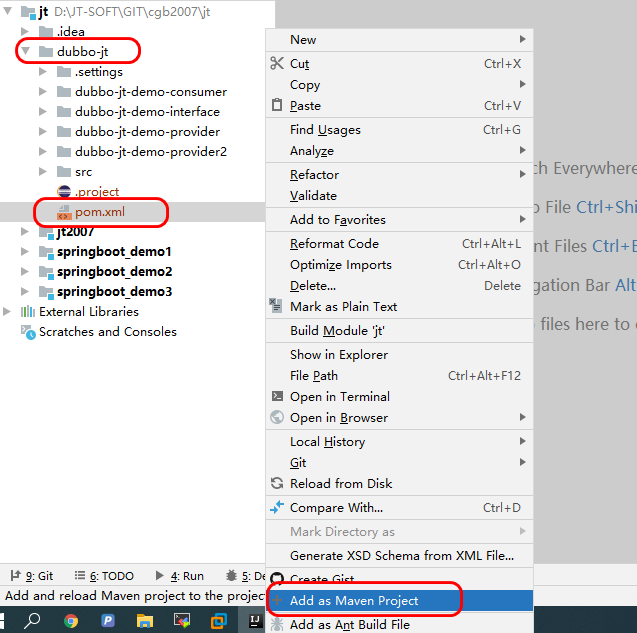Choose Delete... in context menu
Image resolution: width=637 pixels, height=633 pixels.
(399, 286)
